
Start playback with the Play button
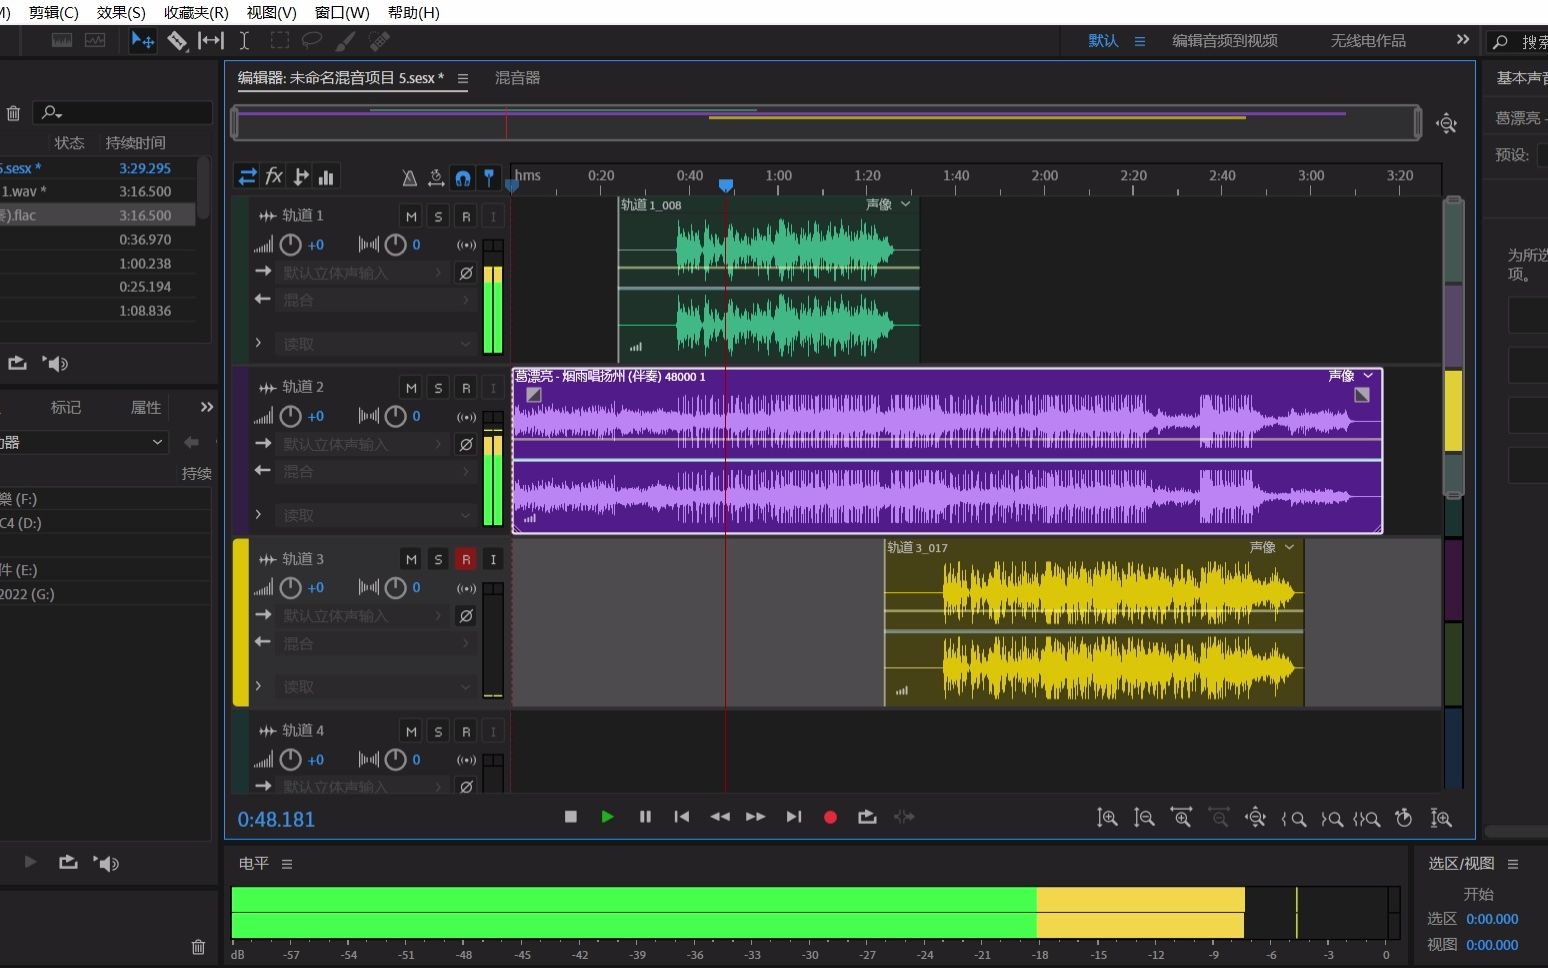[x=607, y=817]
